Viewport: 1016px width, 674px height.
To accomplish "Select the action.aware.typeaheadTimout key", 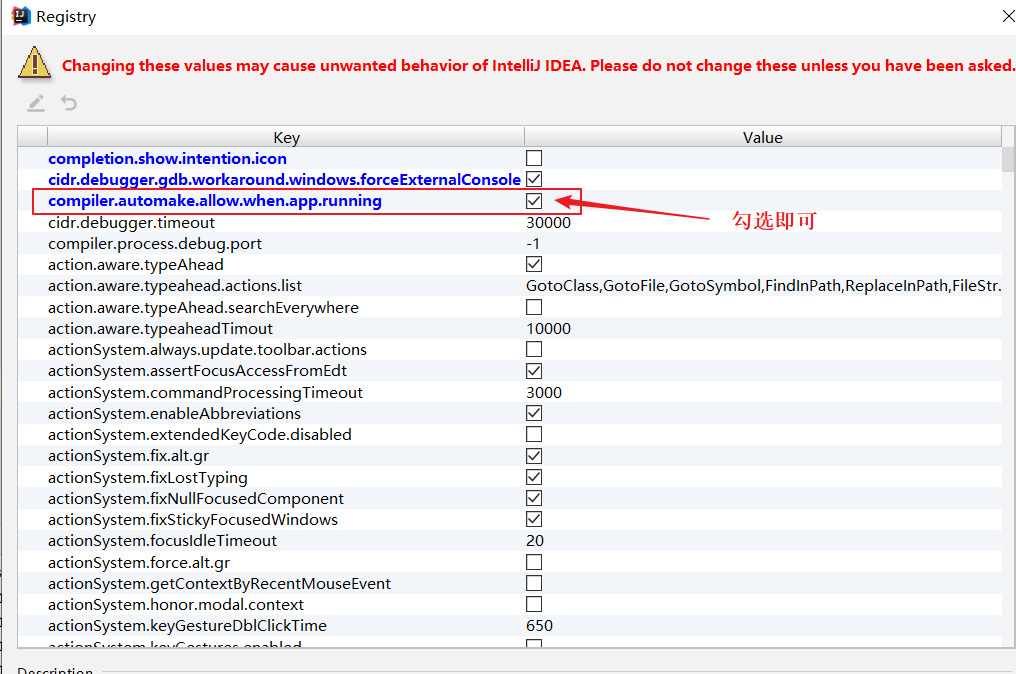I will pos(160,329).
